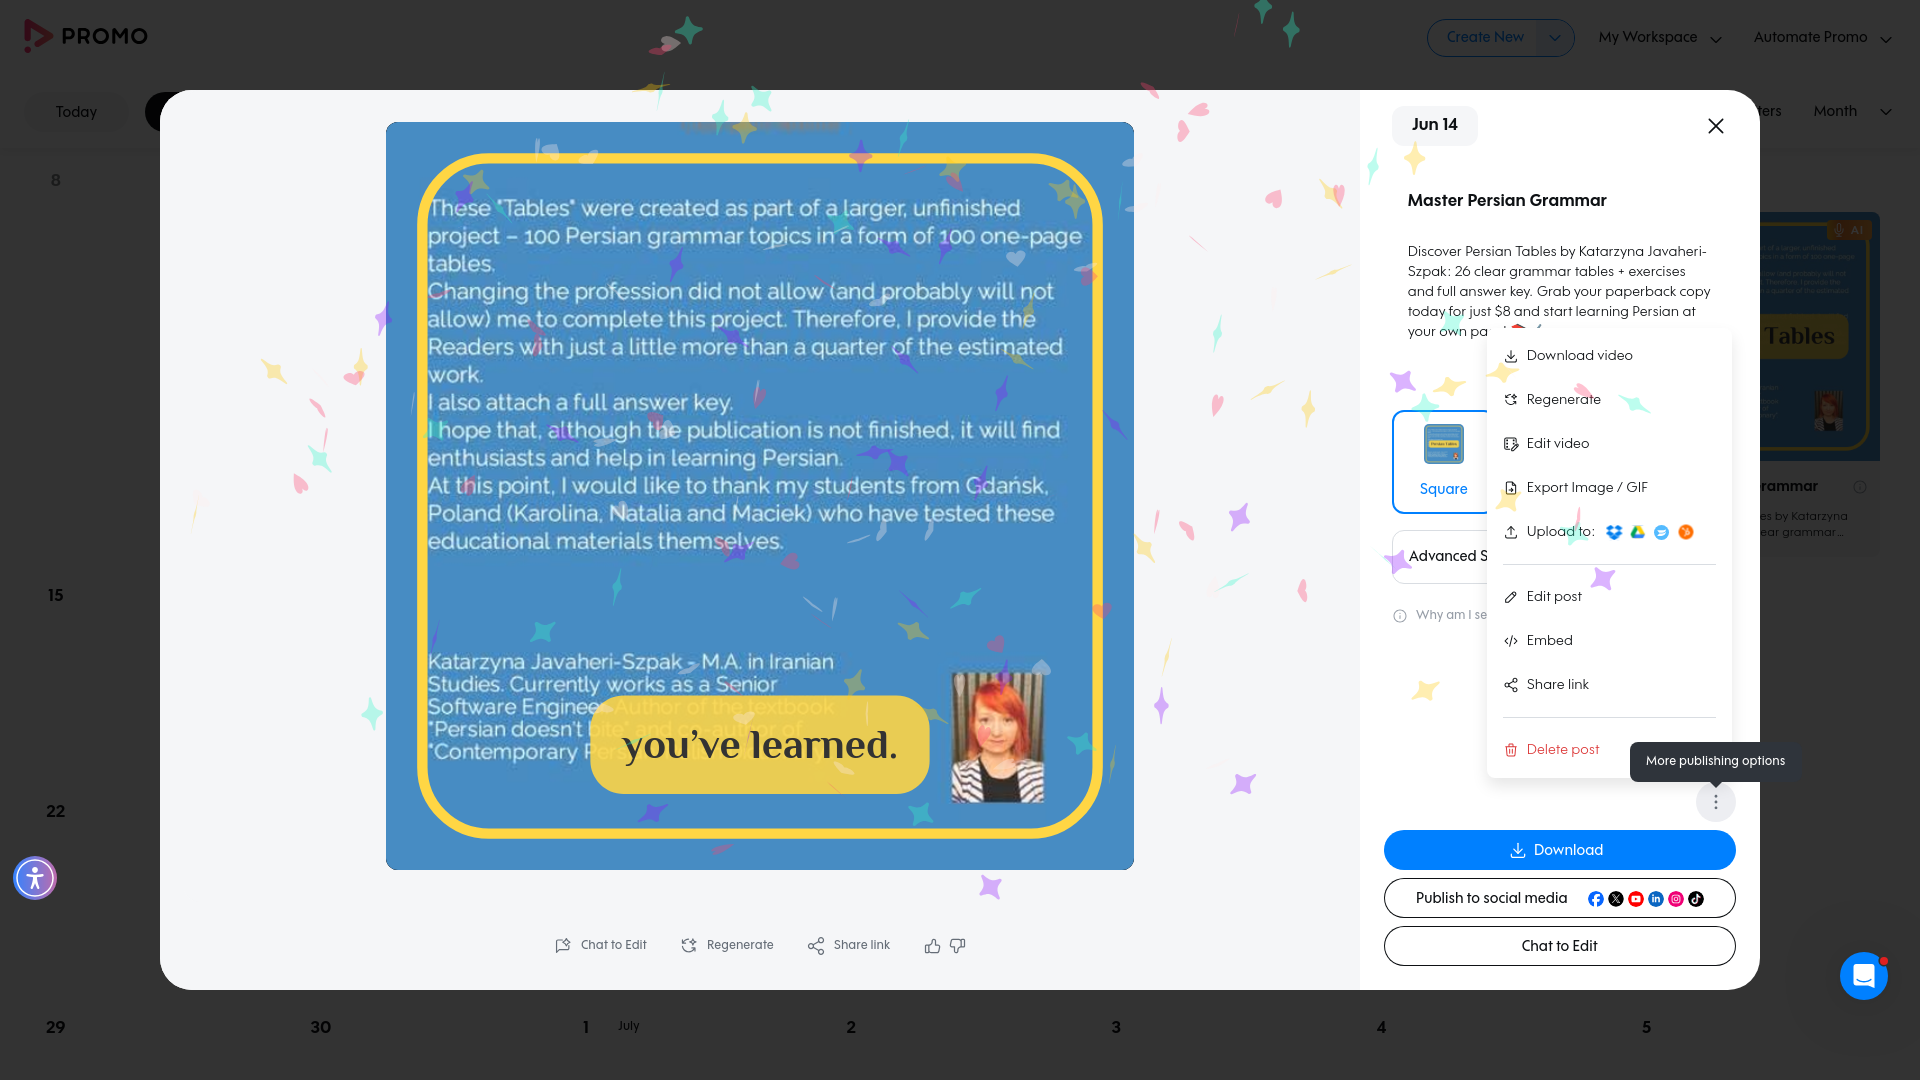Click the Facebook icon in publish button

click(1596, 899)
